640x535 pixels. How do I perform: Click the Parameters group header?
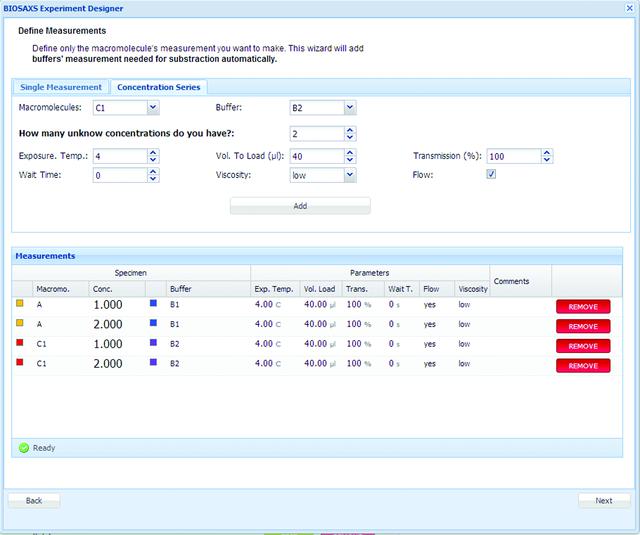pos(370,273)
